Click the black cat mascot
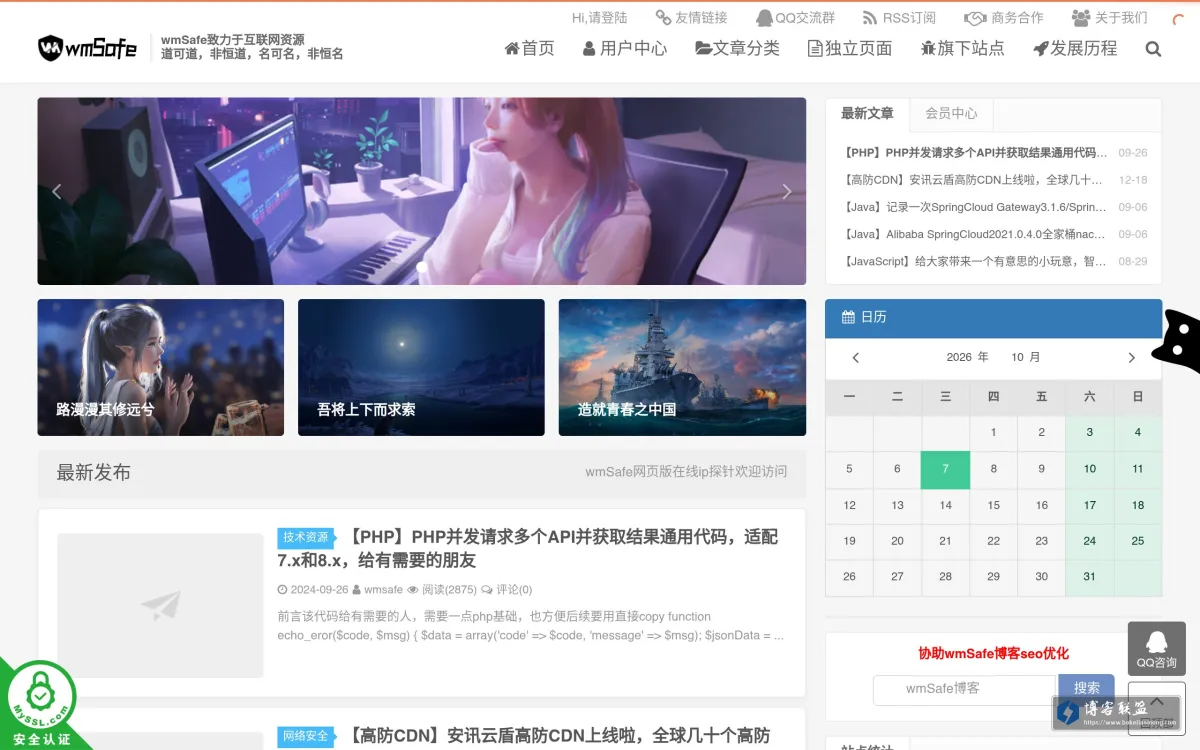The height and width of the screenshot is (750, 1200). pos(1178,343)
